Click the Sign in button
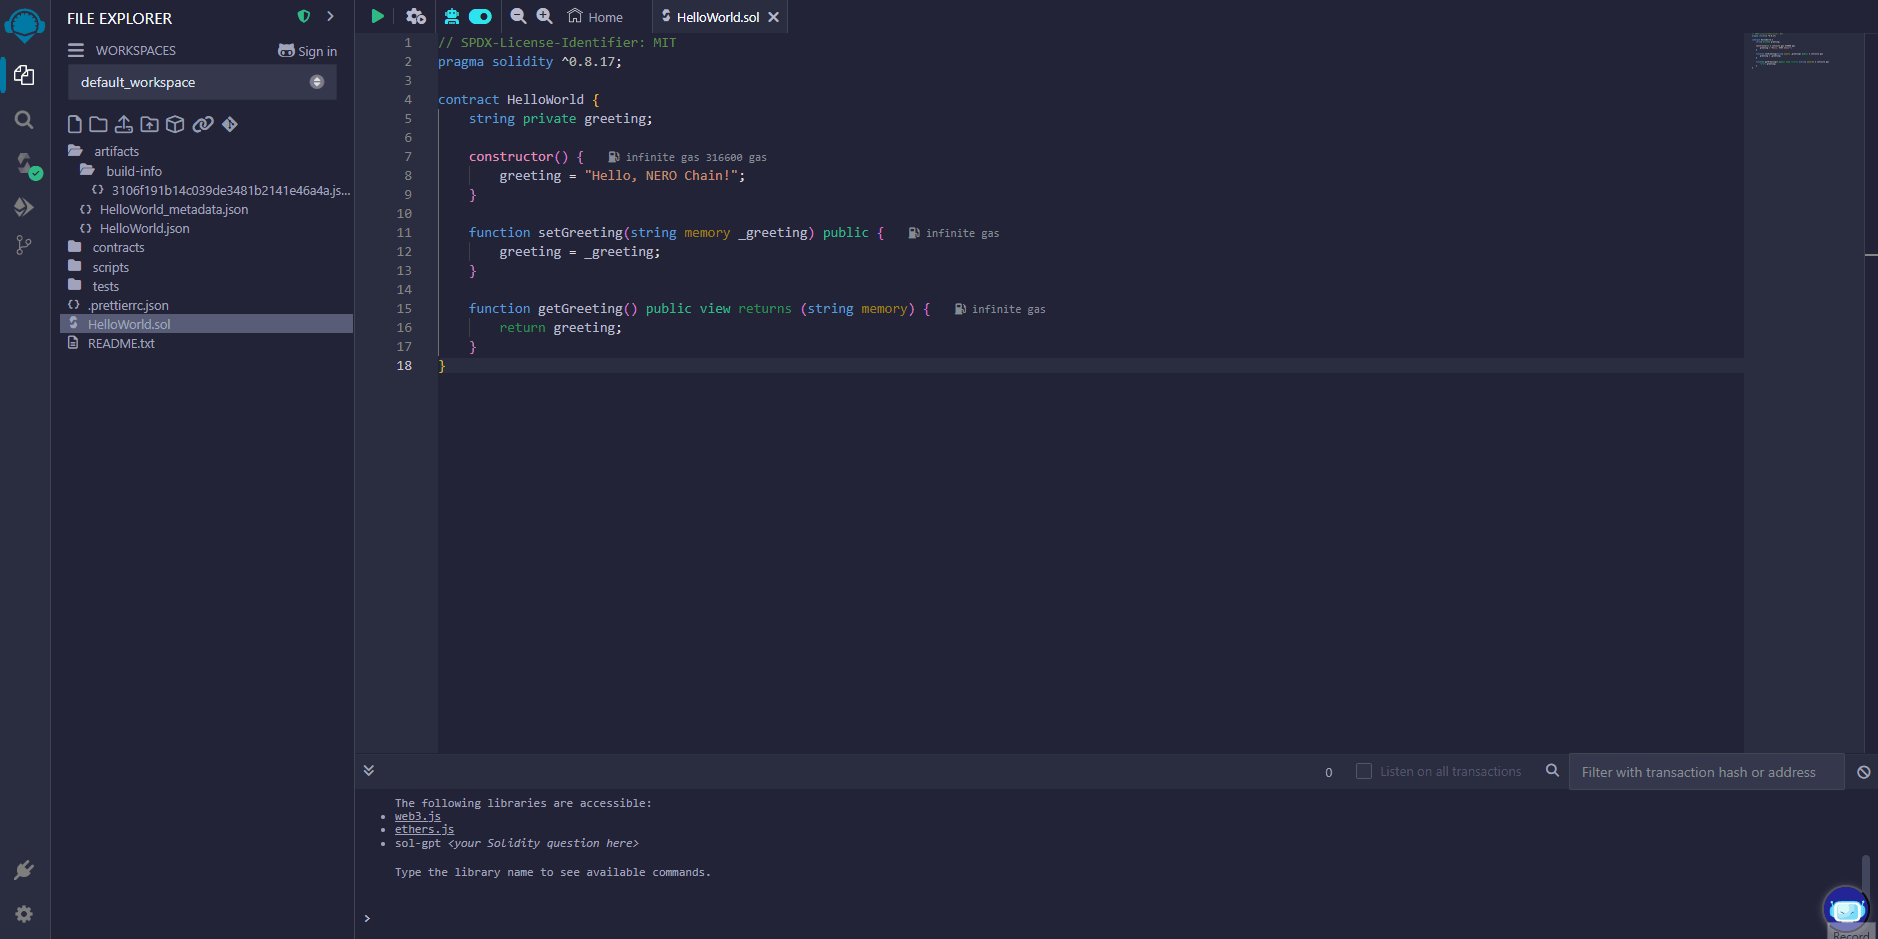Viewport: 1878px width, 939px height. point(308,51)
